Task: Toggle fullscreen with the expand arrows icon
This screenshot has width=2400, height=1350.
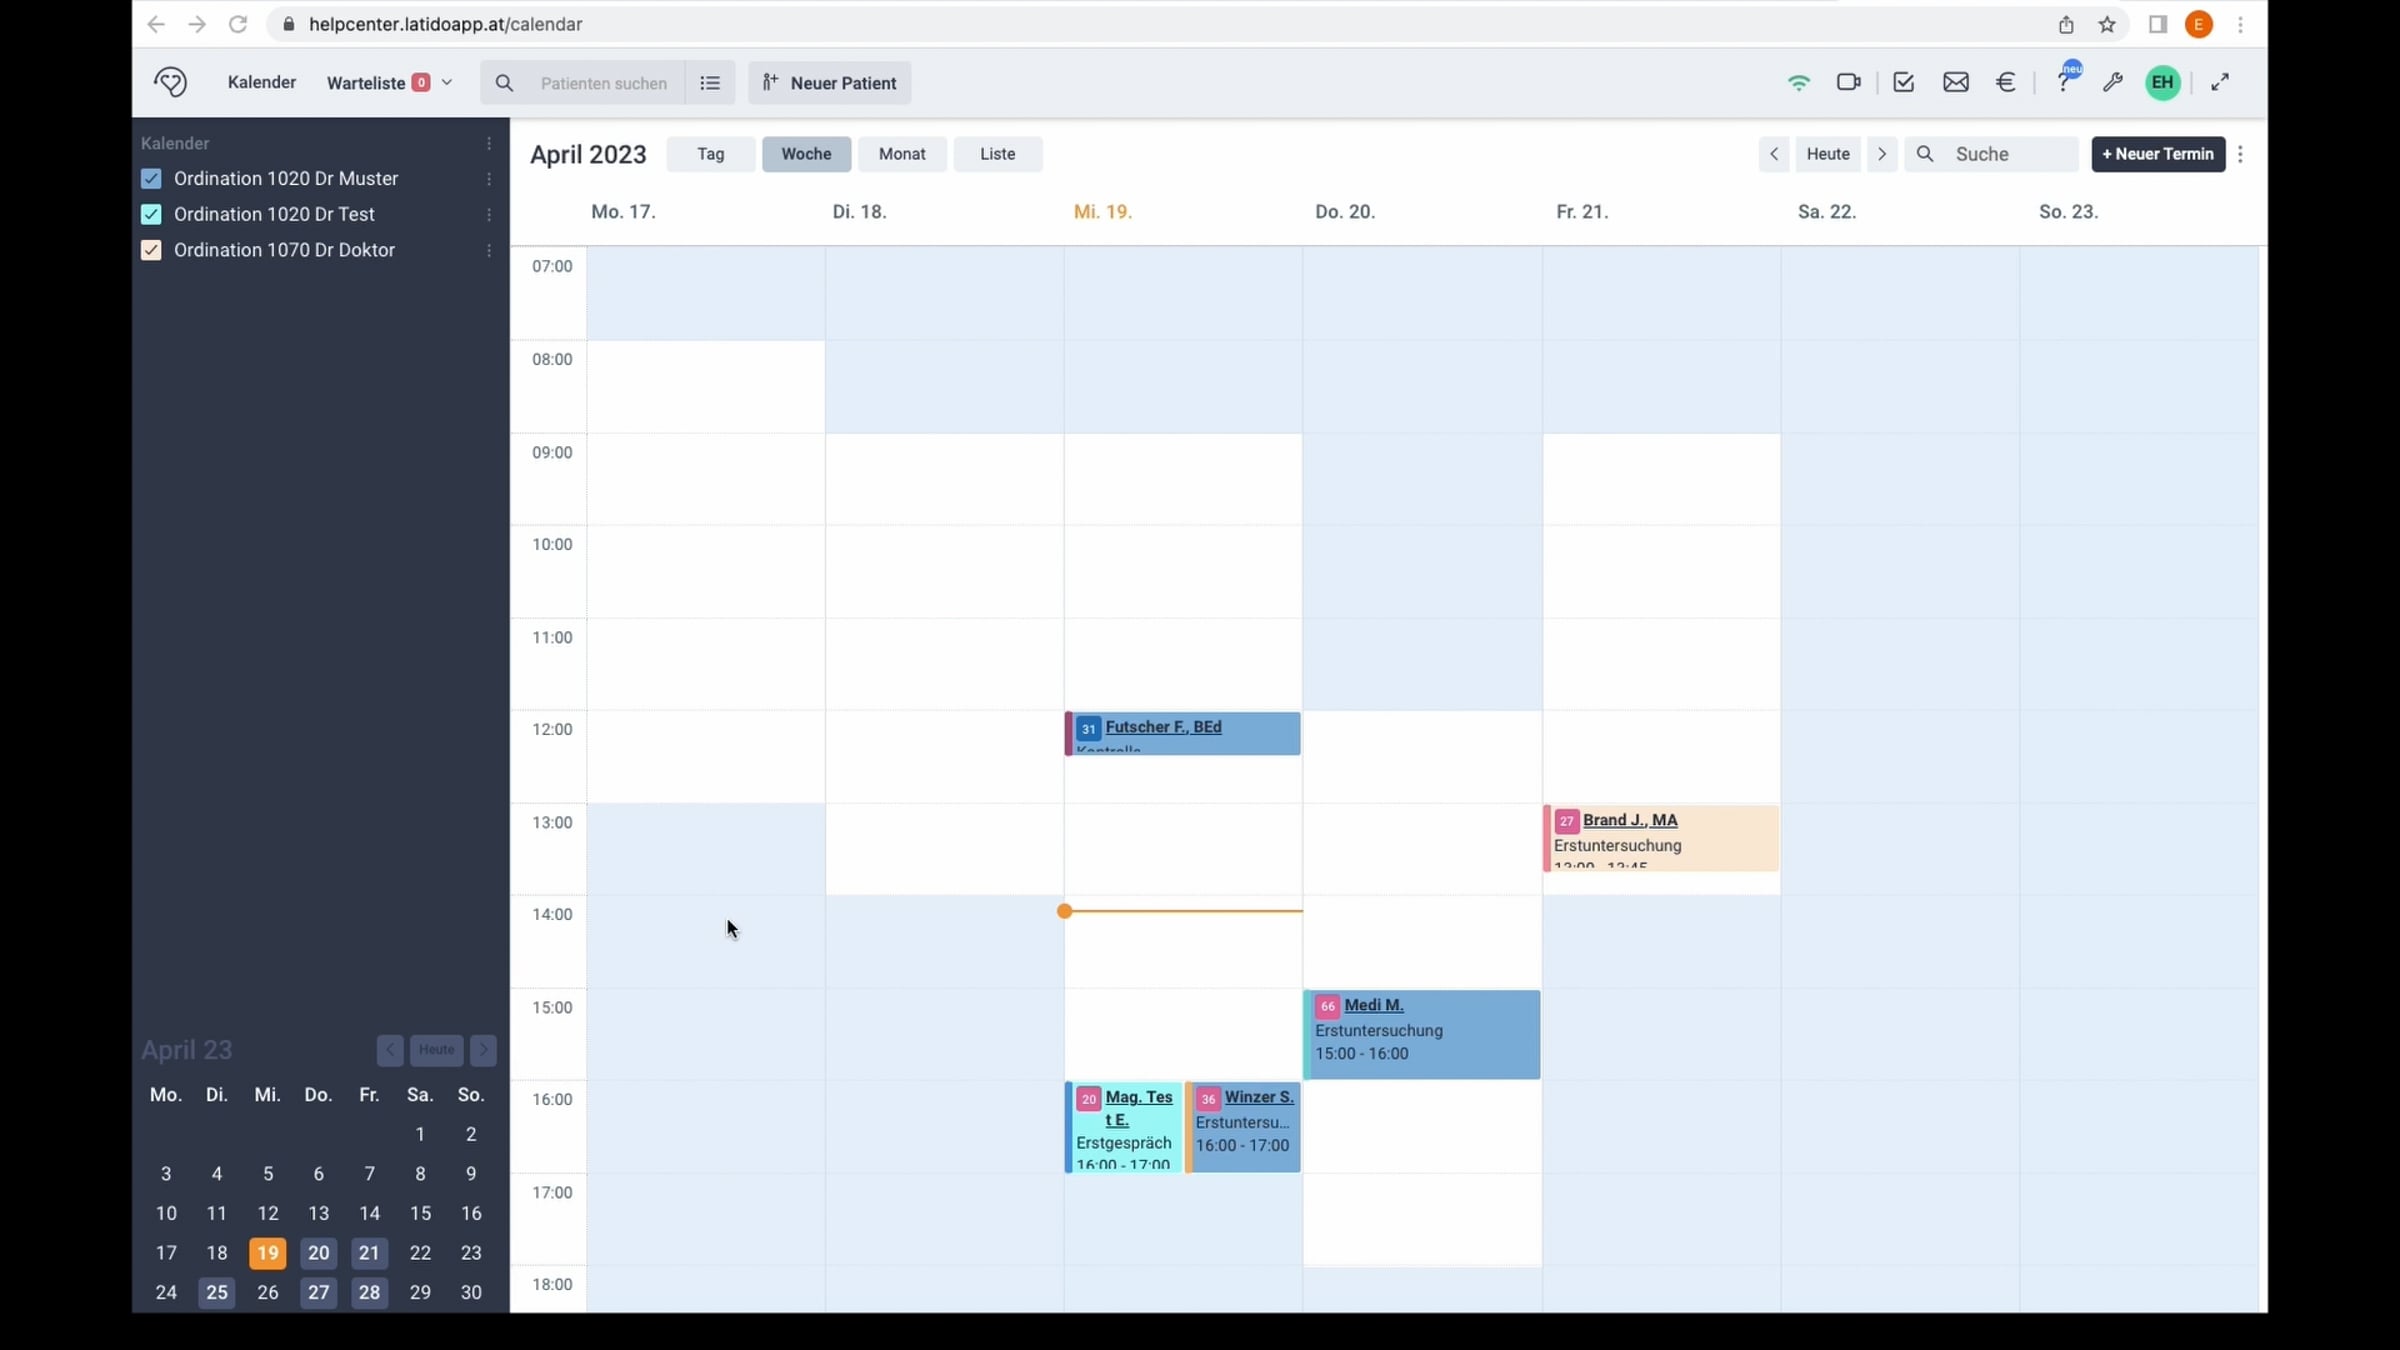Action: pos(2219,82)
